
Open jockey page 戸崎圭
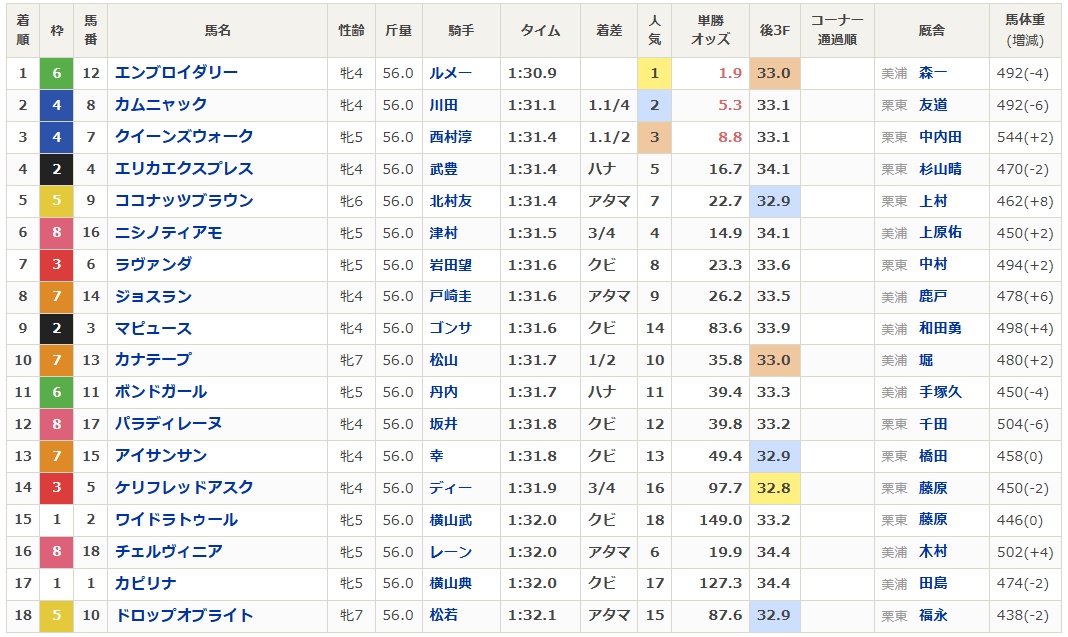450,296
